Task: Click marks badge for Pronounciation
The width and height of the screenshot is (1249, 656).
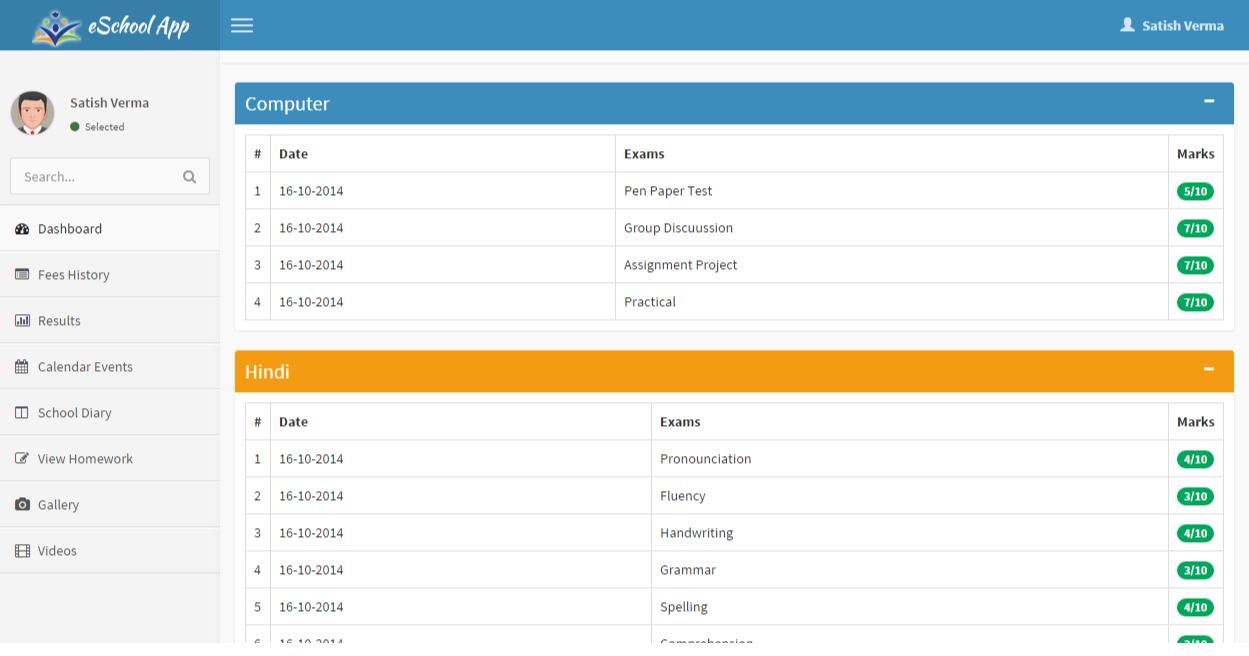Action: [1195, 459]
